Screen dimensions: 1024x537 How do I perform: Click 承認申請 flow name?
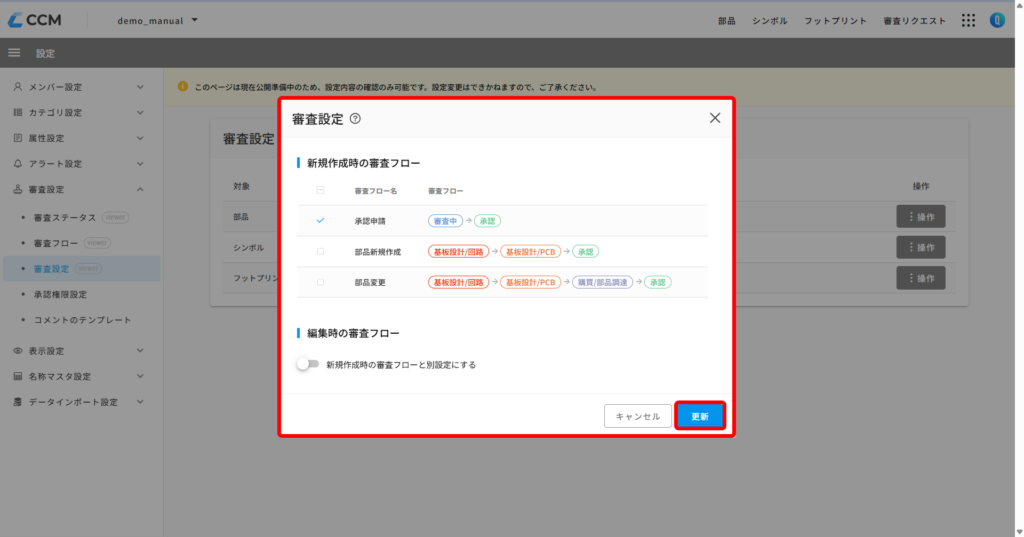click(x=370, y=221)
